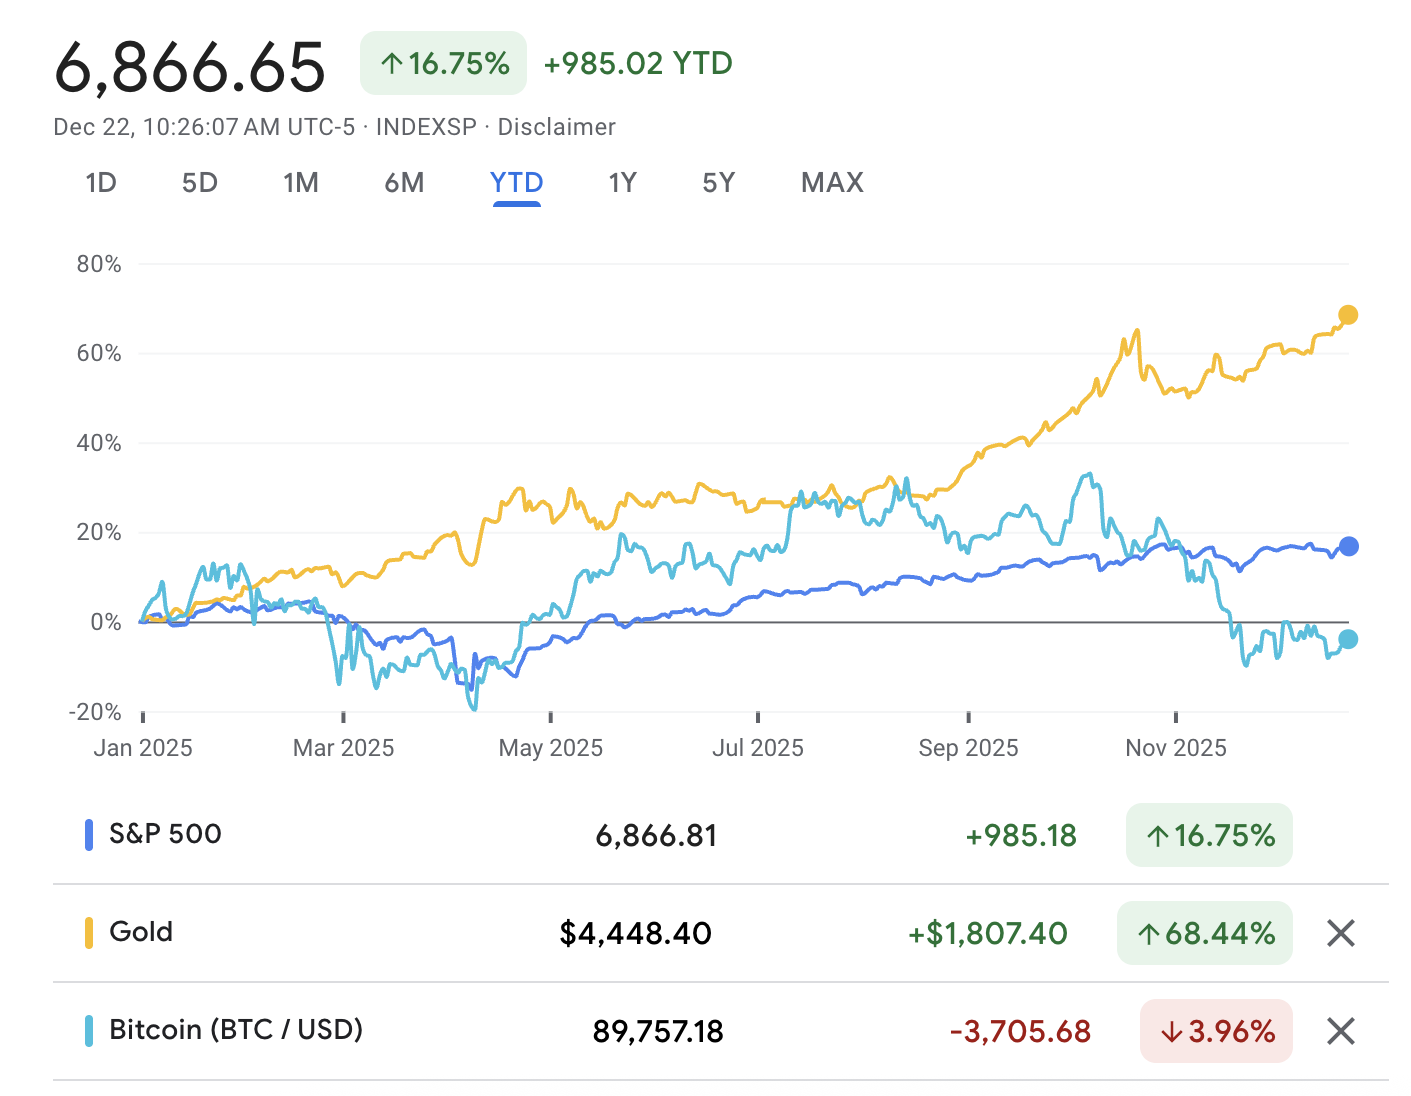Image resolution: width=1411 pixels, height=1096 pixels.
Task: Click the green 16.75% badge in header
Action: 443,64
